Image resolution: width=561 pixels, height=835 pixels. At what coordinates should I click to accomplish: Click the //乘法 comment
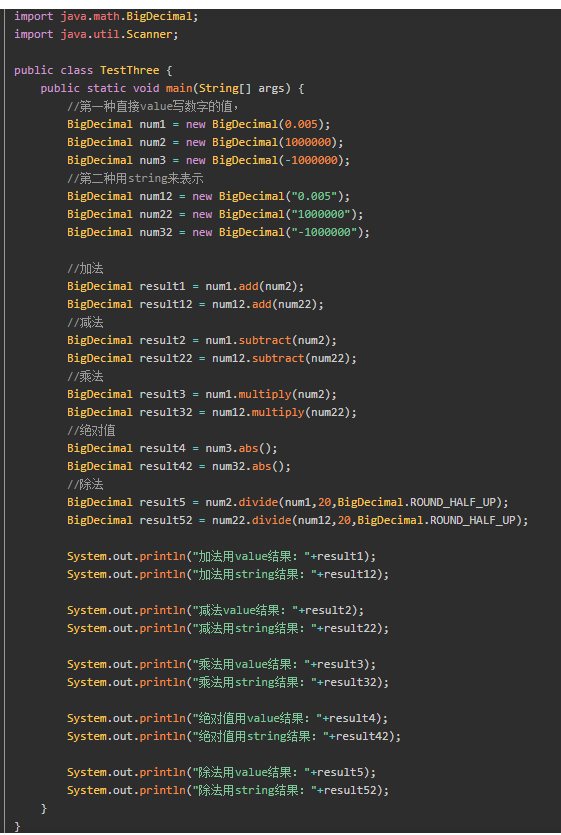click(x=85, y=376)
